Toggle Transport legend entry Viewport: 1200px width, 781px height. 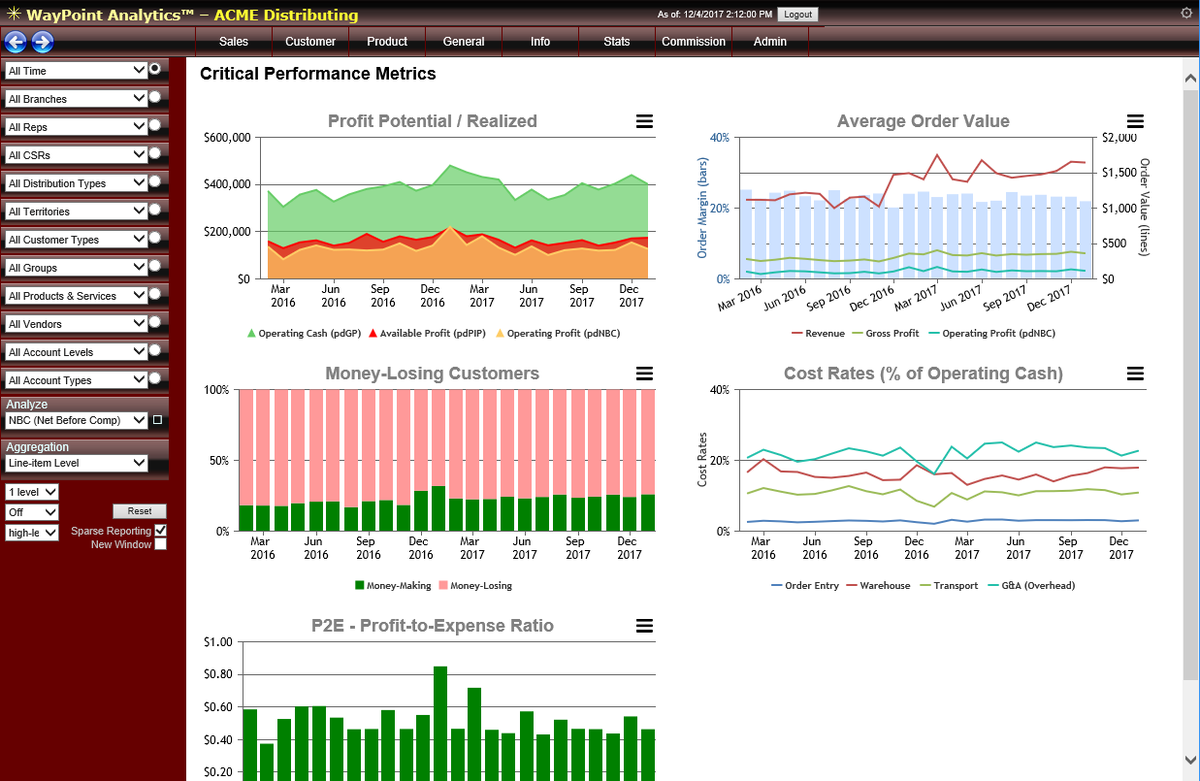click(x=949, y=585)
